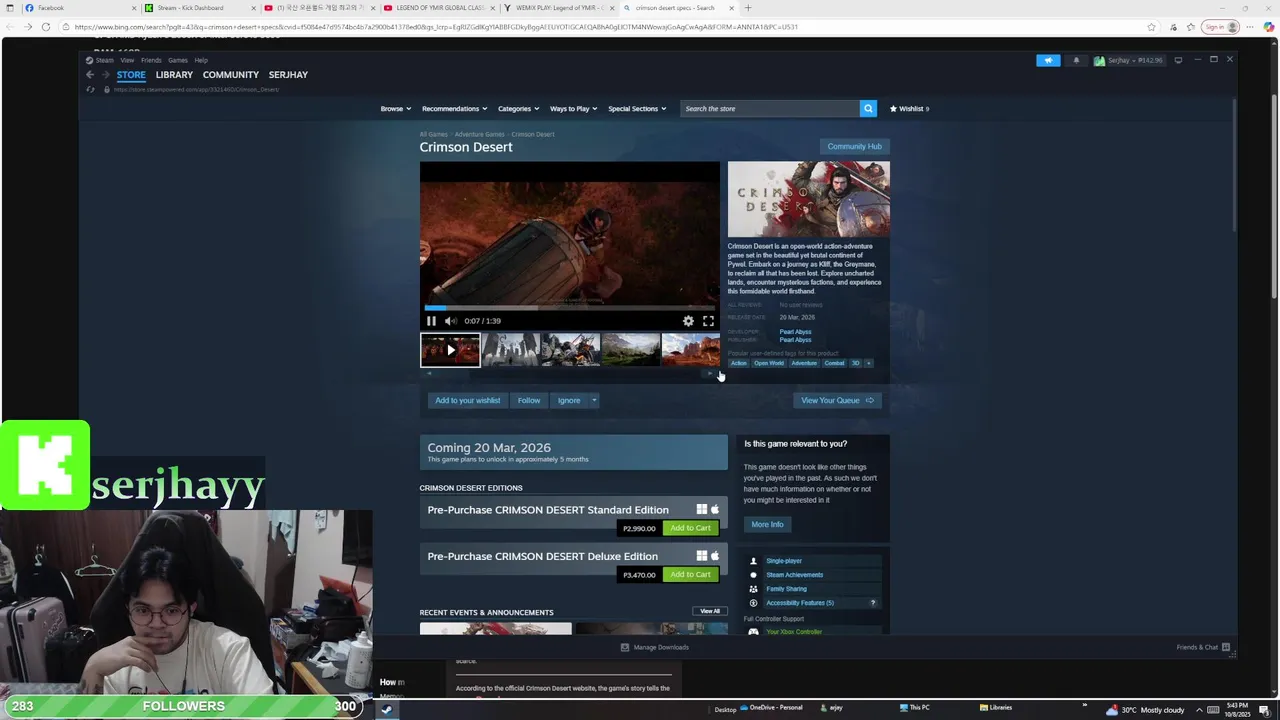Viewport: 1280px width, 720px height.
Task: Open View Your Queue button
Action: click(837, 400)
